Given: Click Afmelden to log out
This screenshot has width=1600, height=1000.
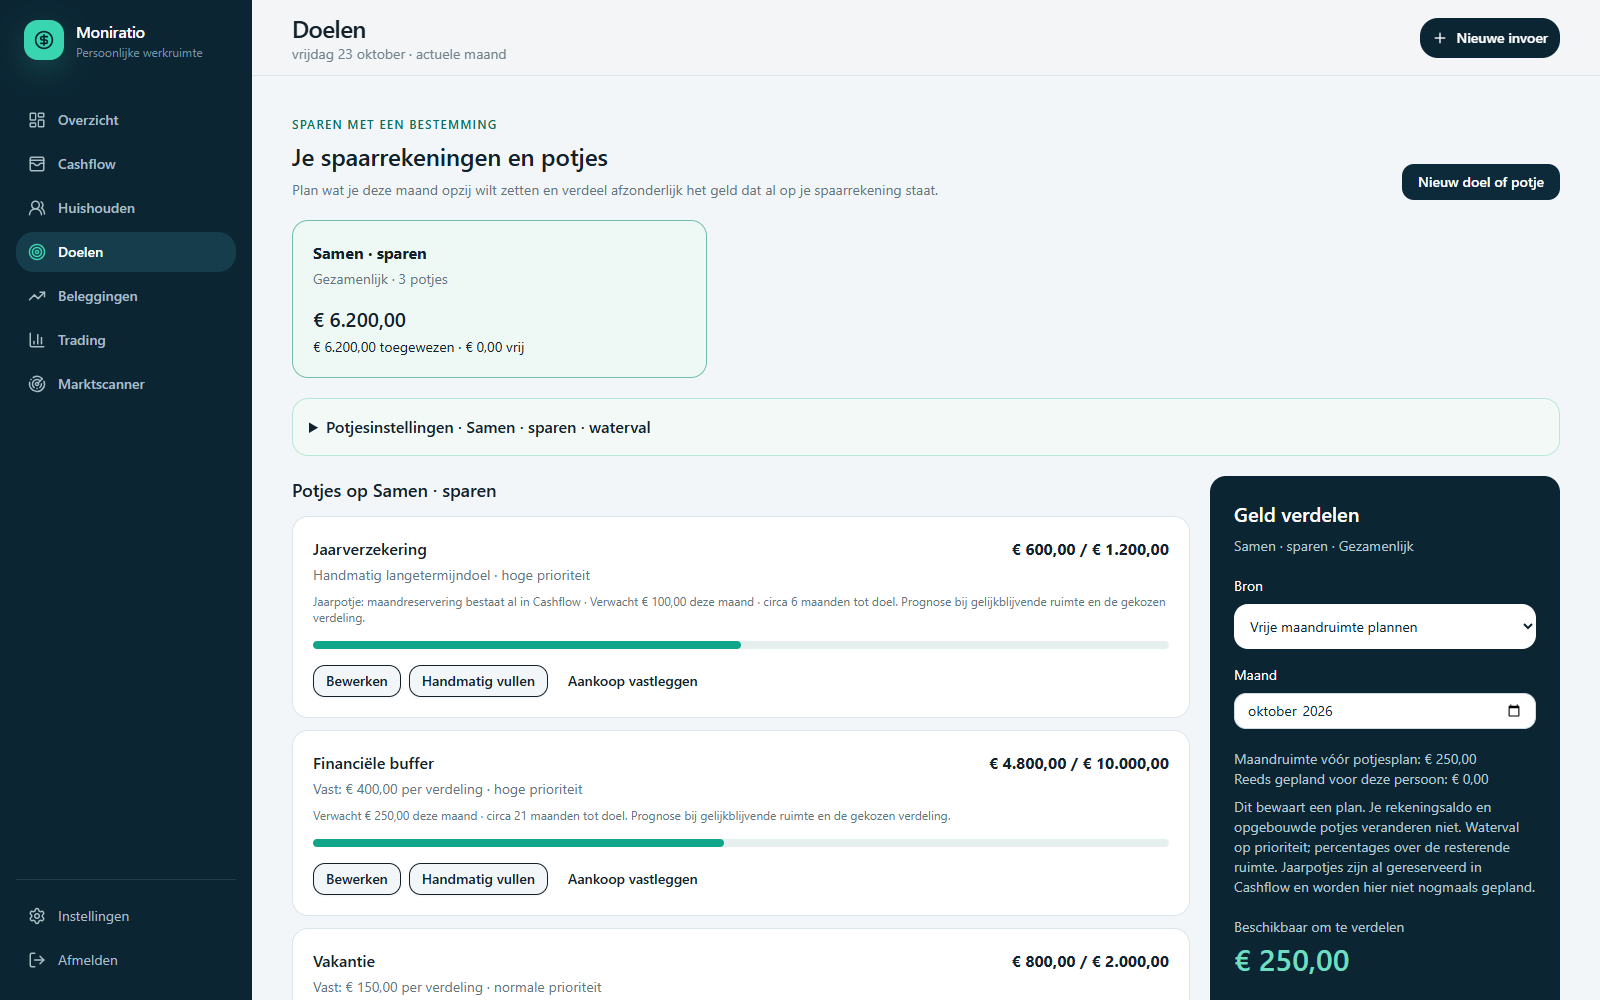Looking at the screenshot, I should (126, 960).
